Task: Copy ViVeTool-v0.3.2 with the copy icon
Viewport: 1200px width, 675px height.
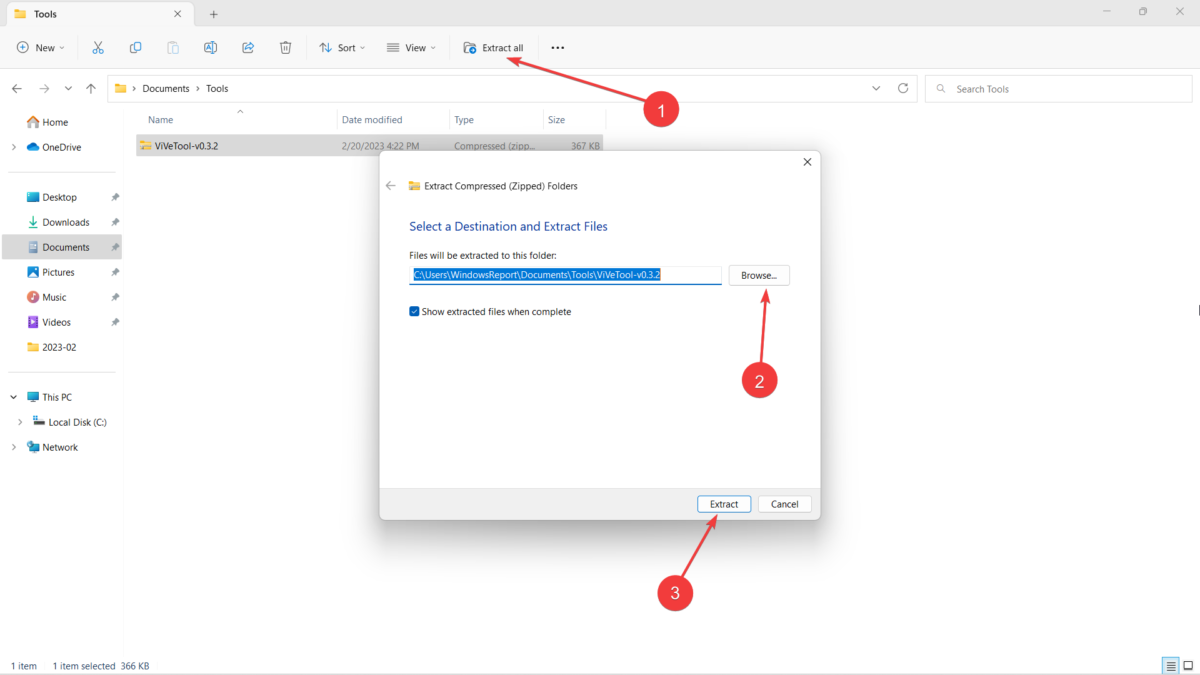Action: point(135,47)
